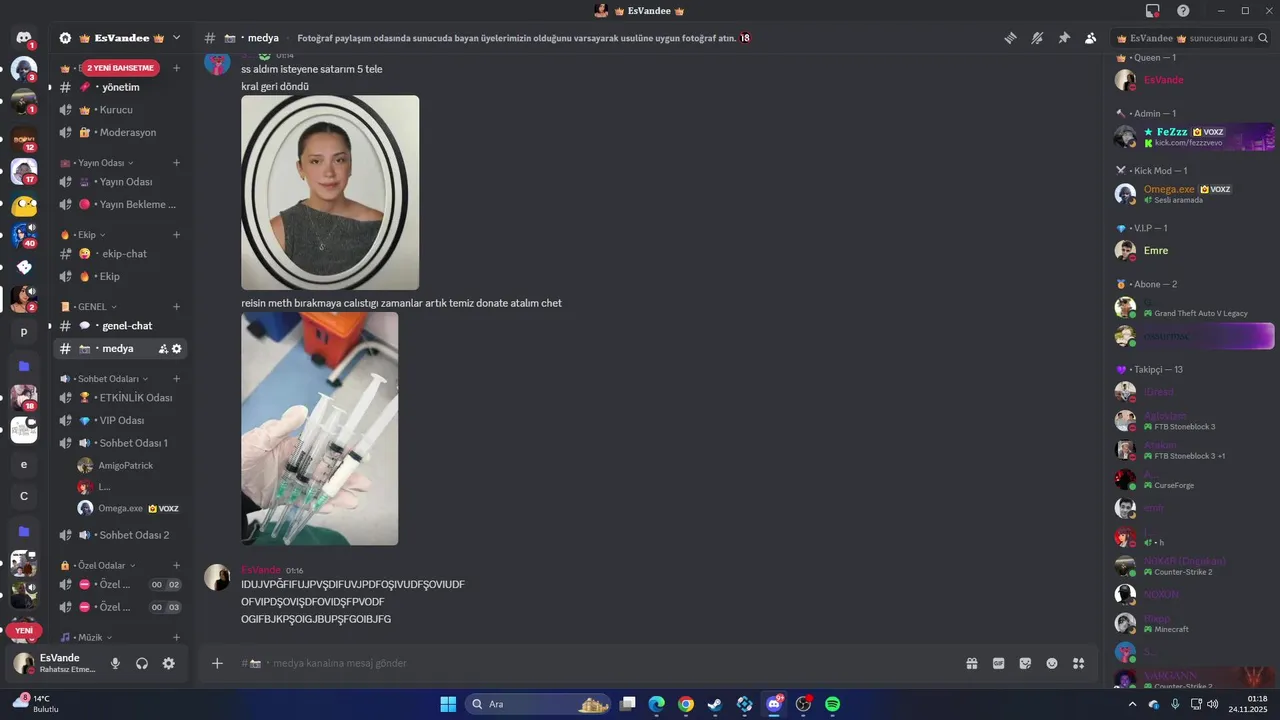Join the Kurucu voice channel
Image resolution: width=1280 pixels, height=720 pixels.
pos(120,110)
